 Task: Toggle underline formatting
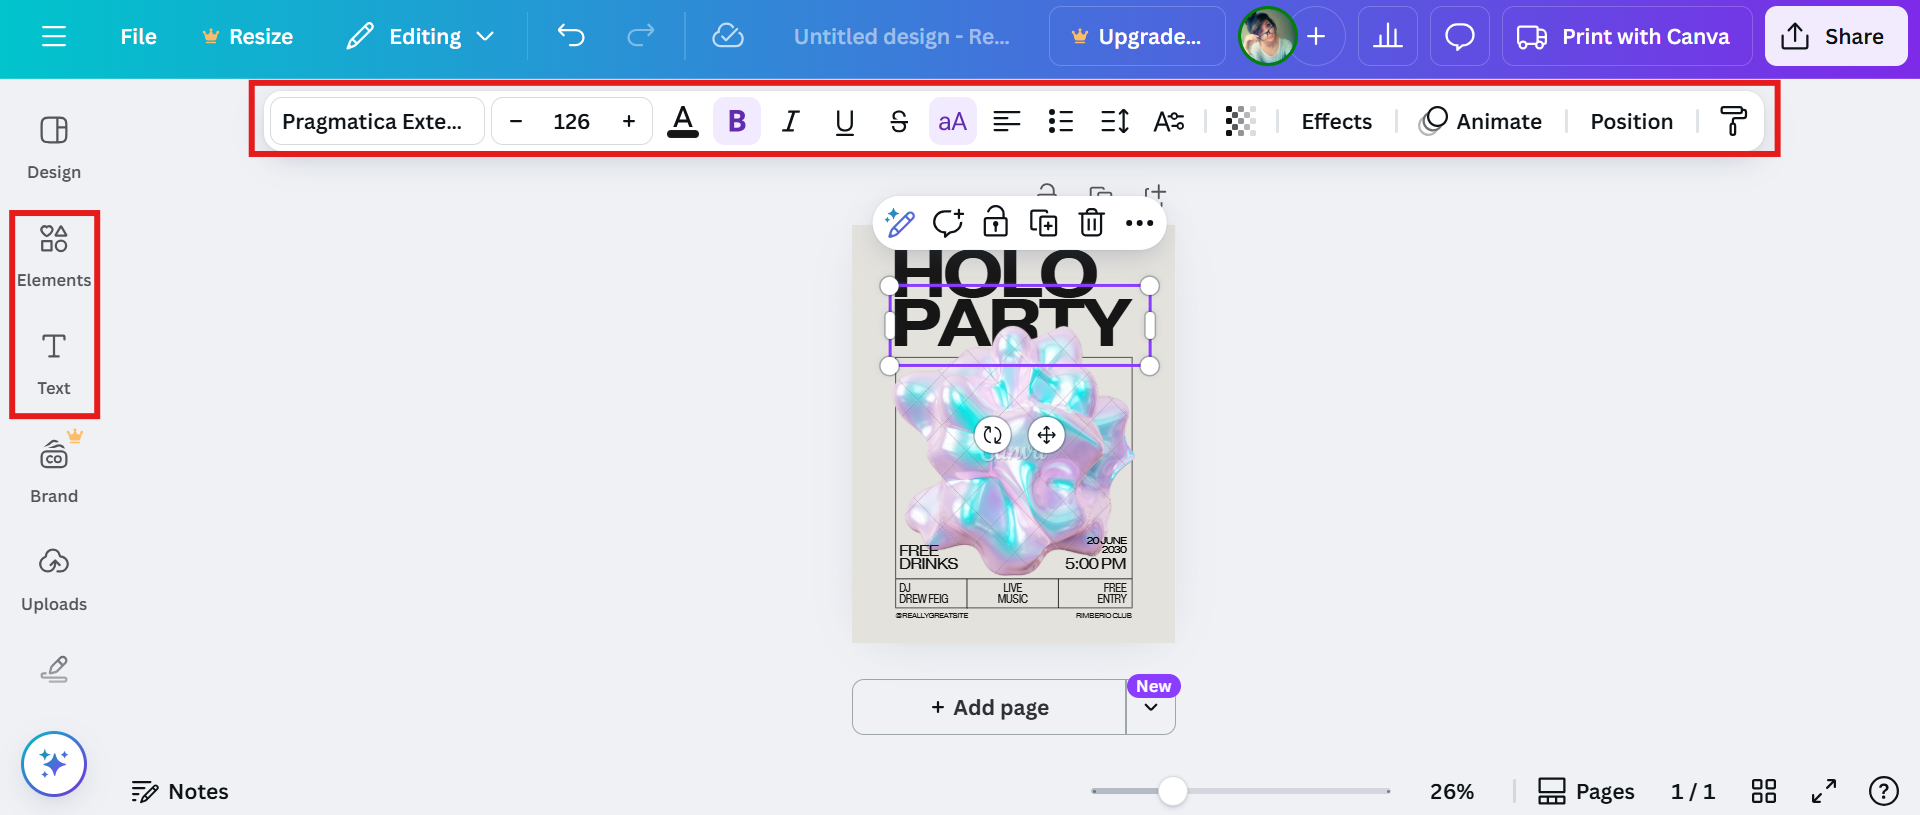[x=845, y=121]
